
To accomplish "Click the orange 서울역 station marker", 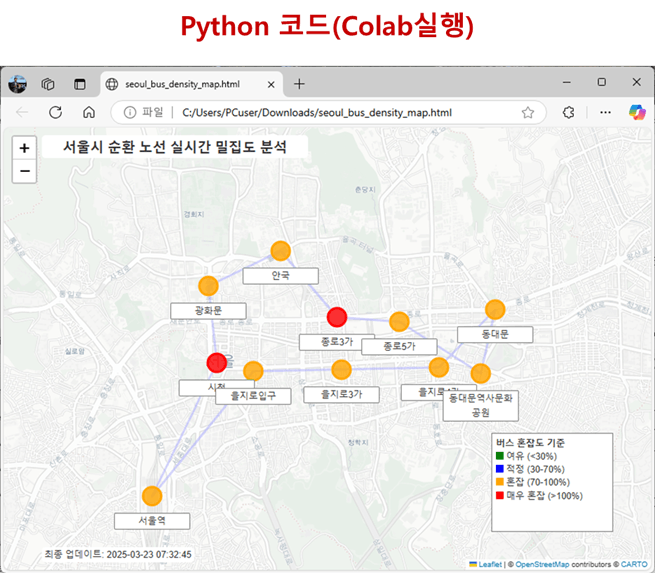I will [152, 496].
